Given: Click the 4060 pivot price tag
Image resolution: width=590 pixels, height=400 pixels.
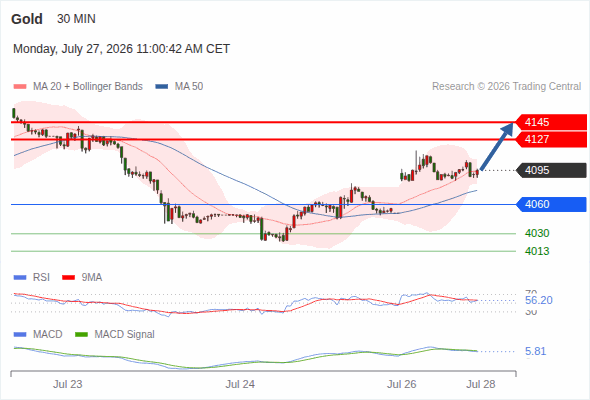Looking at the screenshot, I should click(551, 204).
